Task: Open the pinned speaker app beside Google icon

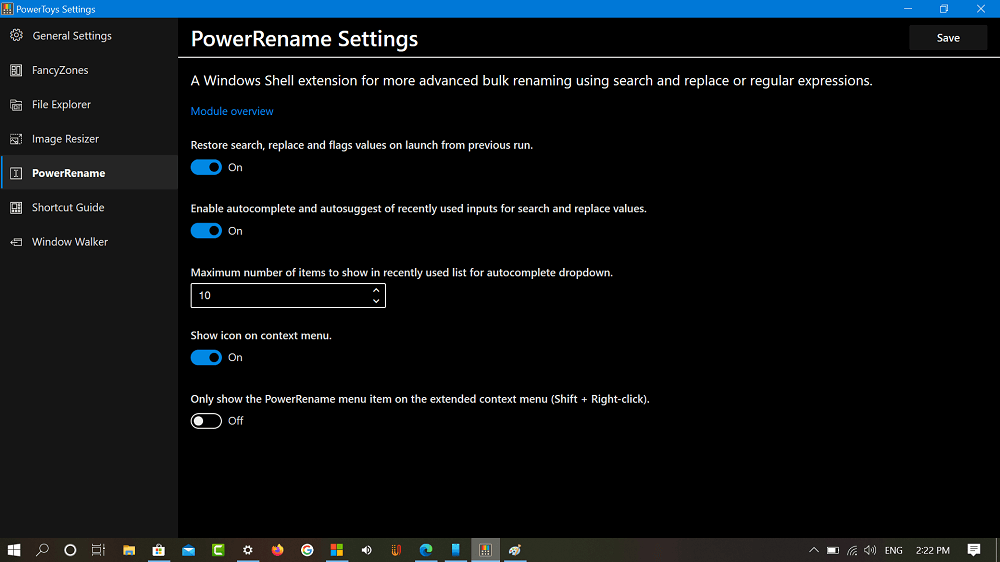Action: click(x=367, y=550)
